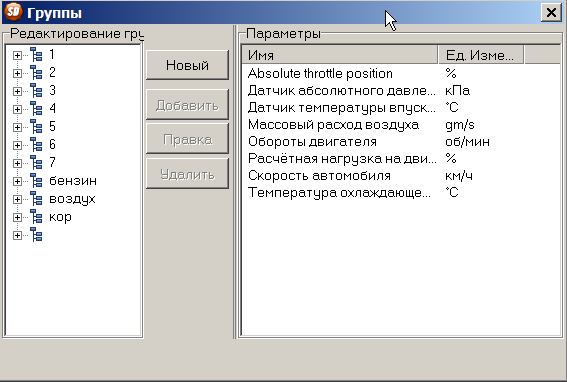Click the Новый button
This screenshot has height=382, width=567.
pyautogui.click(x=187, y=65)
